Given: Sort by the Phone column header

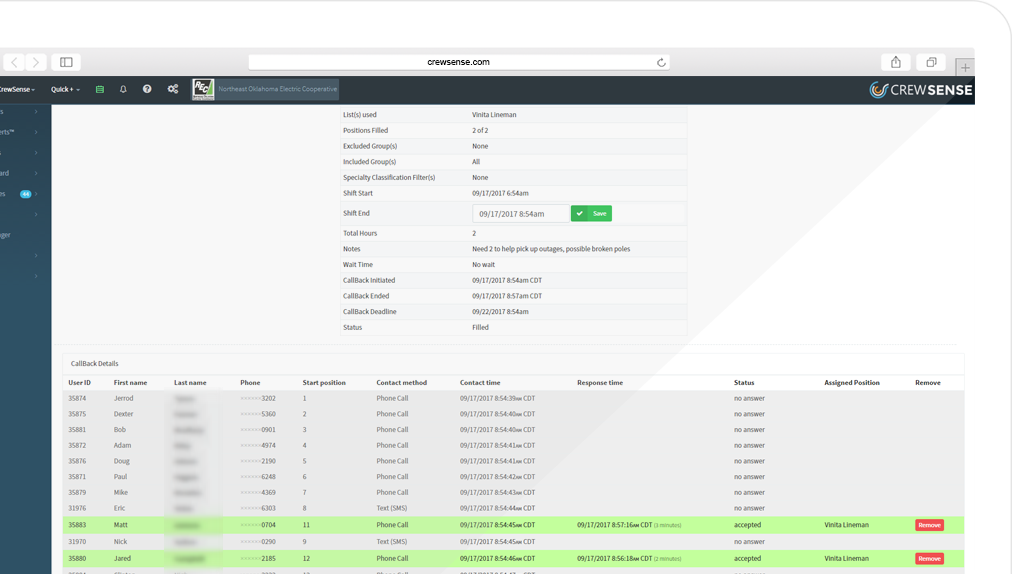Looking at the screenshot, I should coord(250,383).
